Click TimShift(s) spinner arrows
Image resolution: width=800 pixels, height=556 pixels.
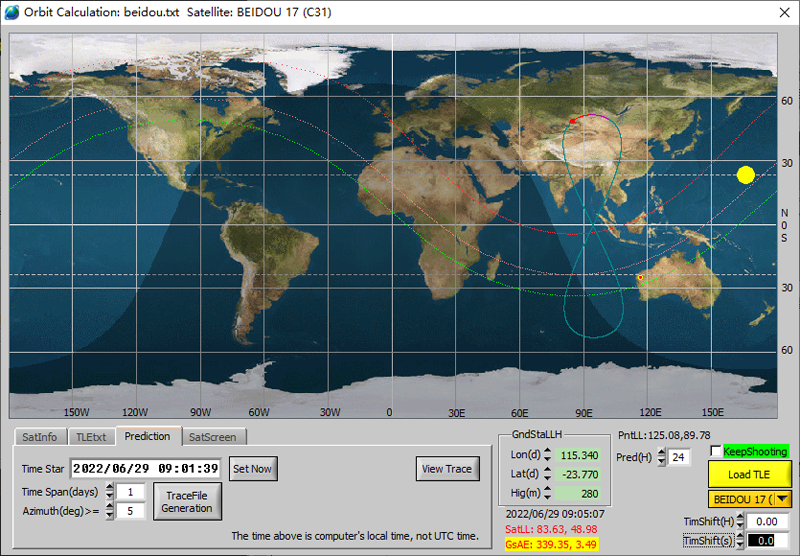[740, 541]
